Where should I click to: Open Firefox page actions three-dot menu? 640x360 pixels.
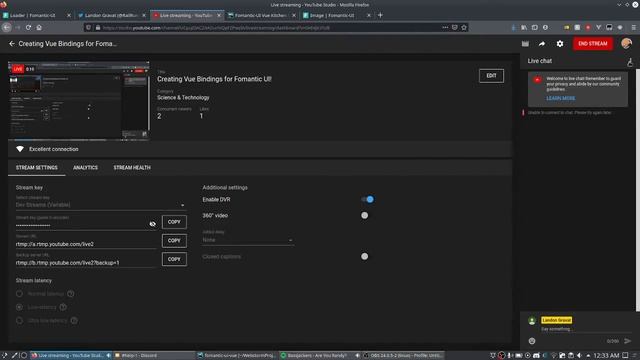(445, 27)
